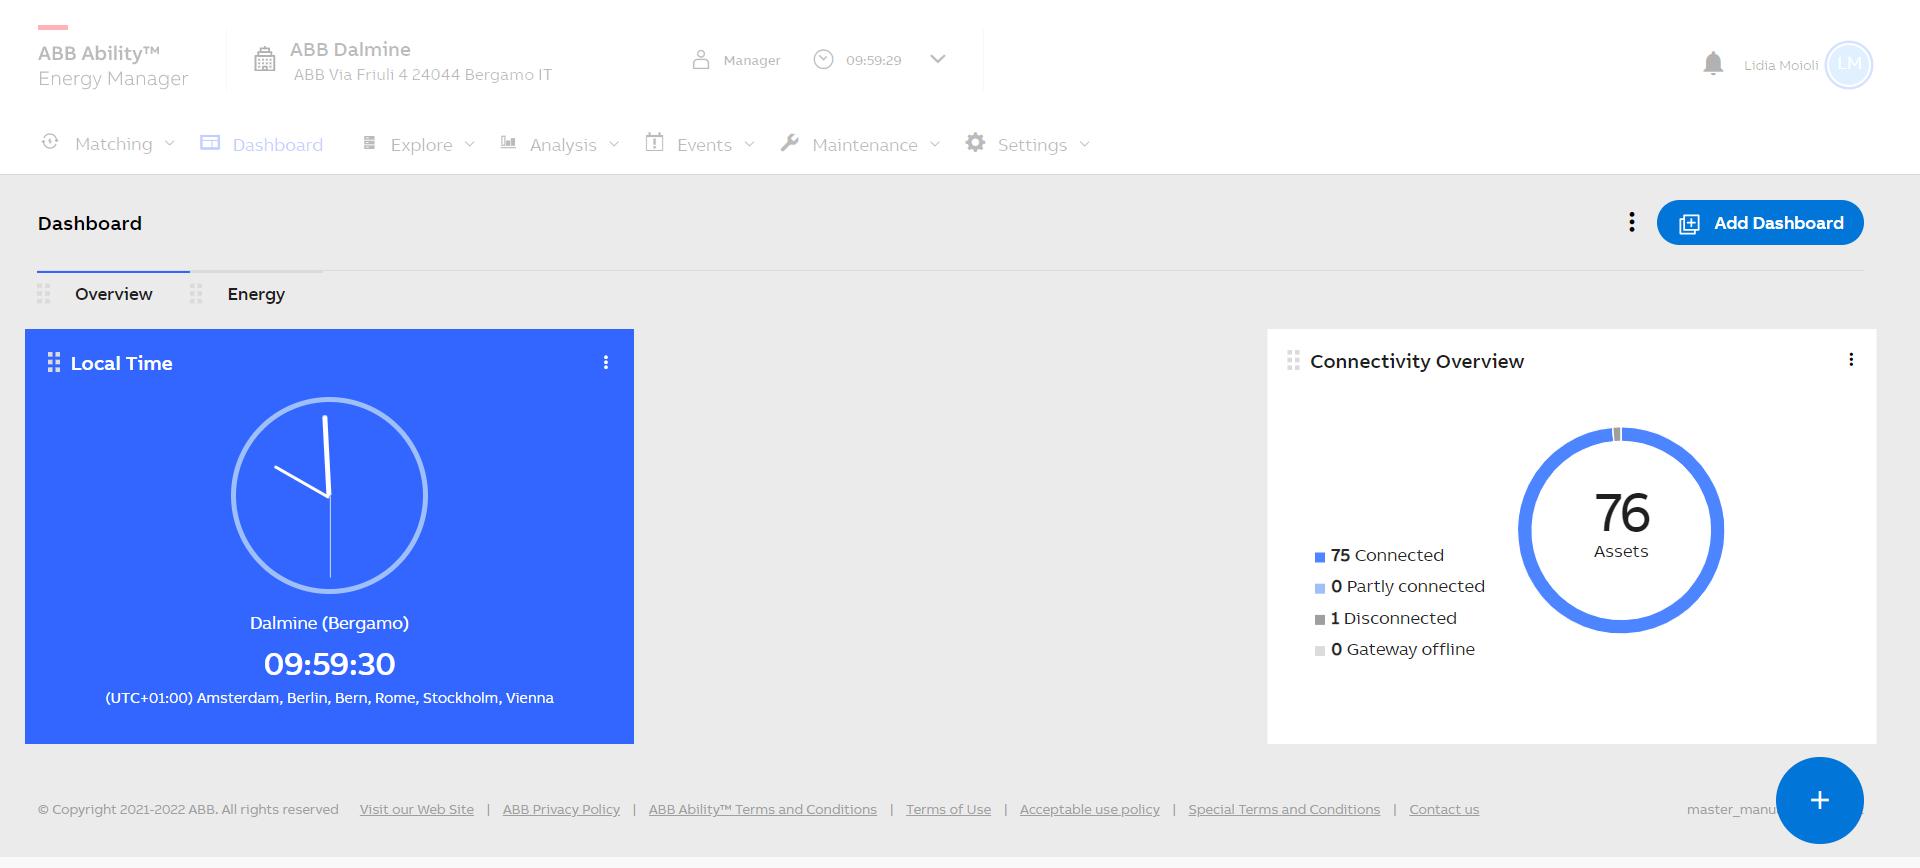Click the Analysis chart icon
The height and width of the screenshot is (868, 1920).
508,143
